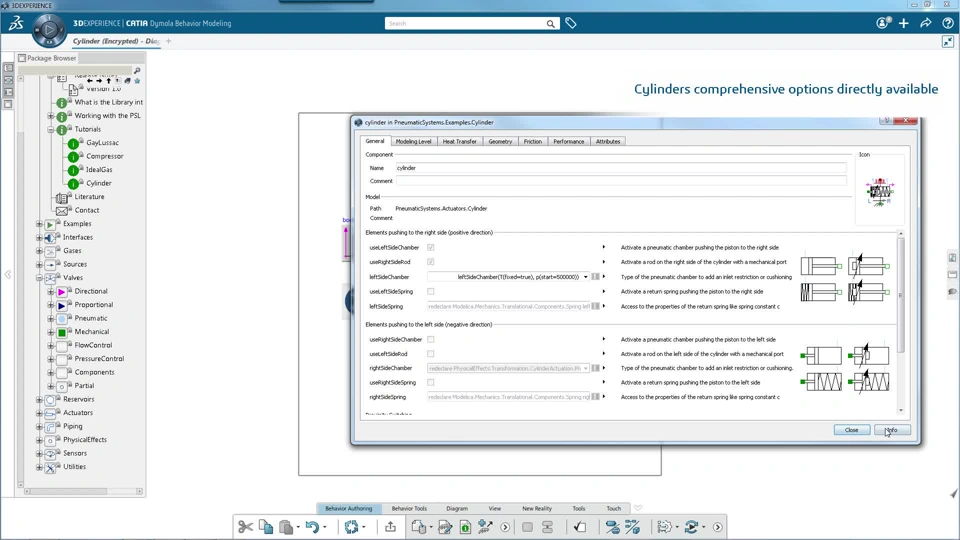
Task: Click the Package Browser search icon
Action: pyautogui.click(x=137, y=71)
